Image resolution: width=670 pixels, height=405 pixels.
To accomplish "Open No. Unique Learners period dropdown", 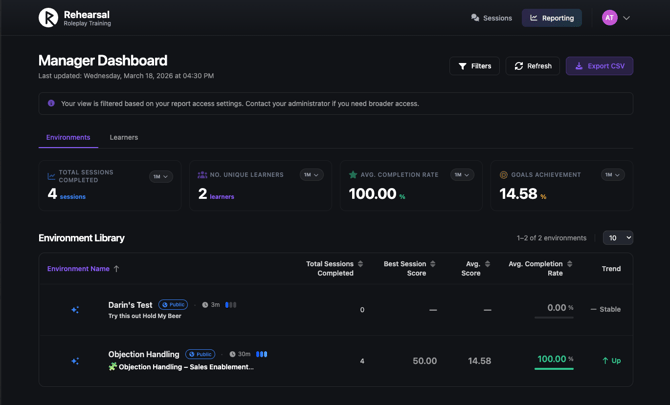I will [311, 175].
